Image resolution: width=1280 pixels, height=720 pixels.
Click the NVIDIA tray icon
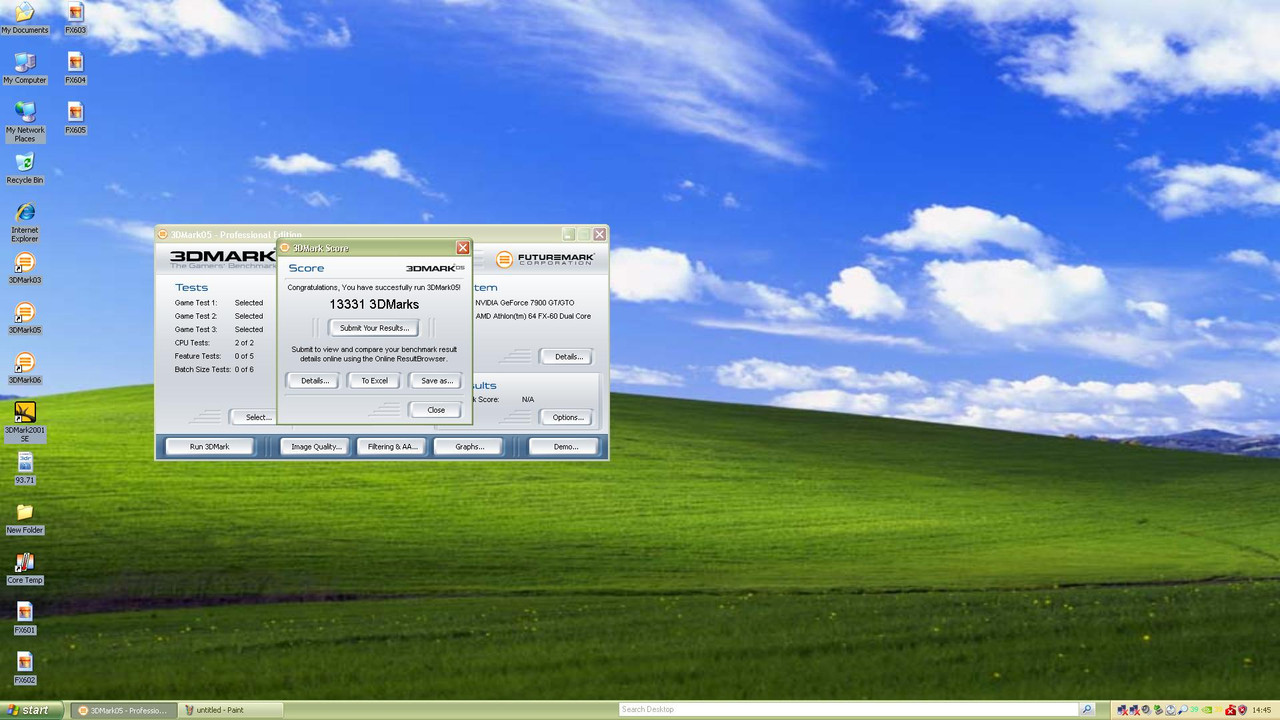click(x=1207, y=710)
